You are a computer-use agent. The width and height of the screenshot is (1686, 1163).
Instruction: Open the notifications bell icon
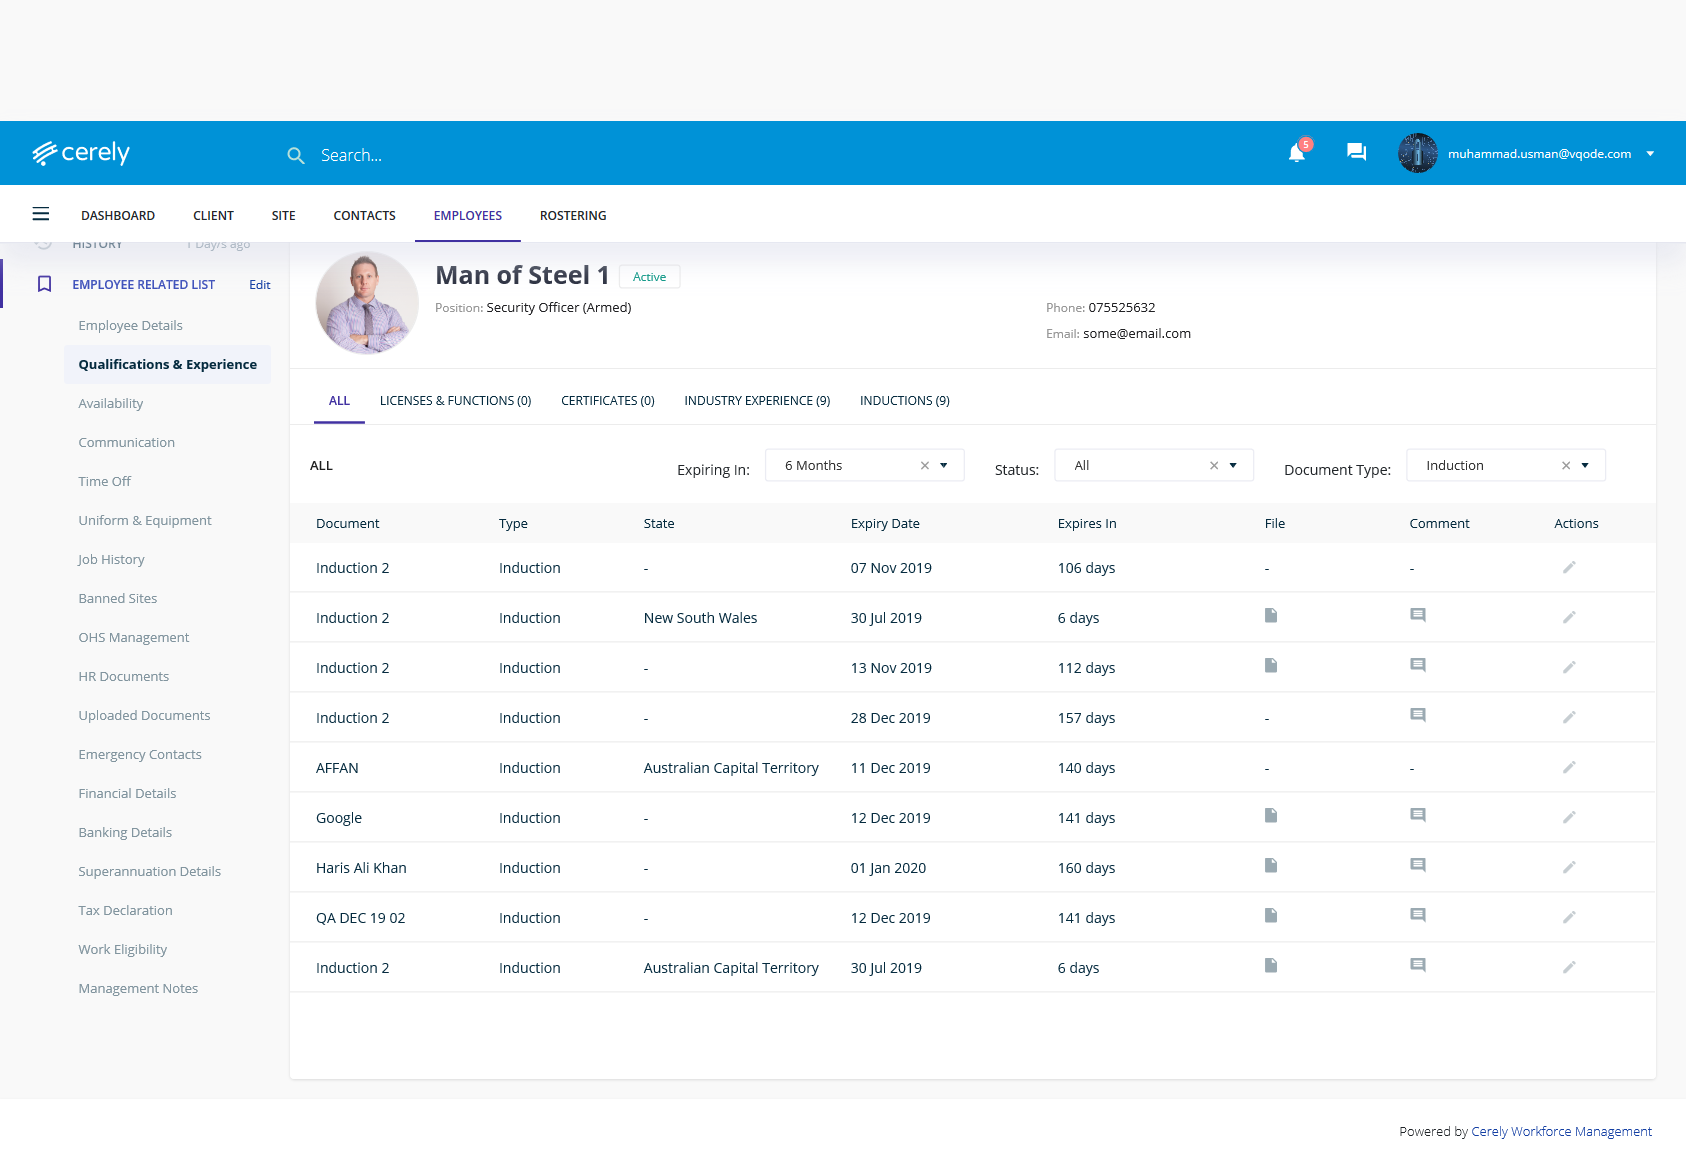point(1297,153)
